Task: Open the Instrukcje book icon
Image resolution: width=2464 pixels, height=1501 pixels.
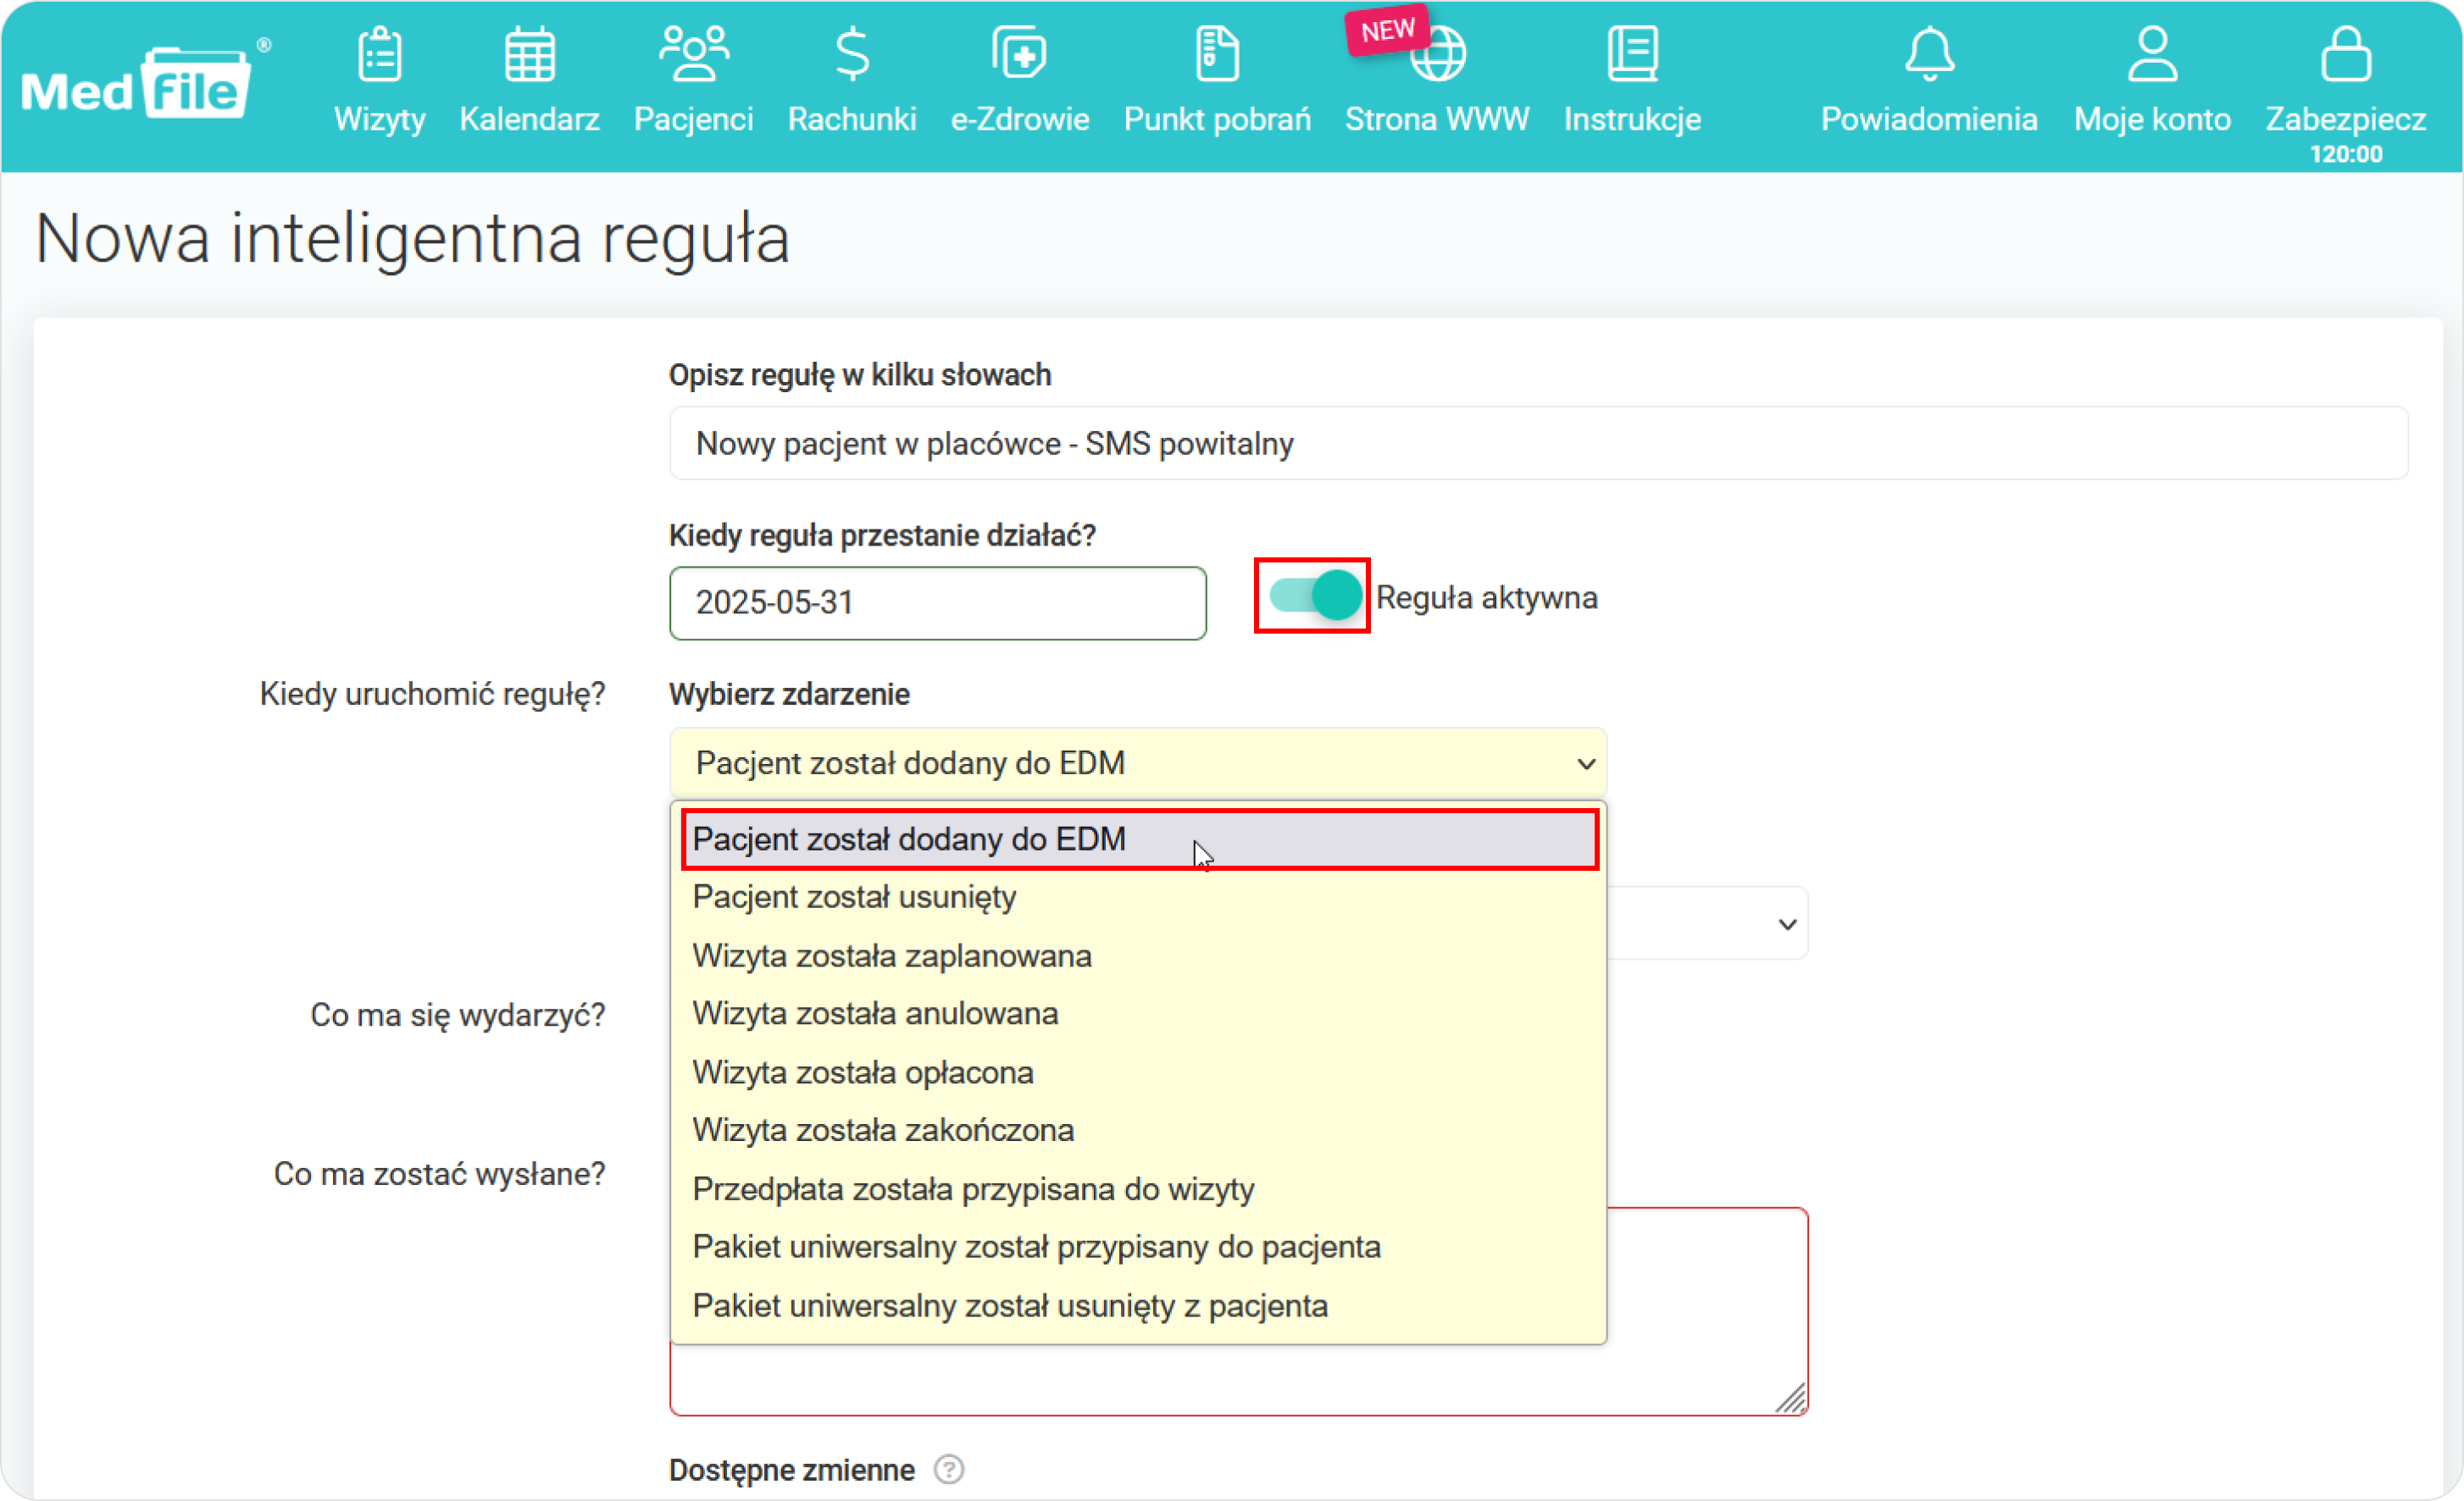Action: (x=1632, y=54)
